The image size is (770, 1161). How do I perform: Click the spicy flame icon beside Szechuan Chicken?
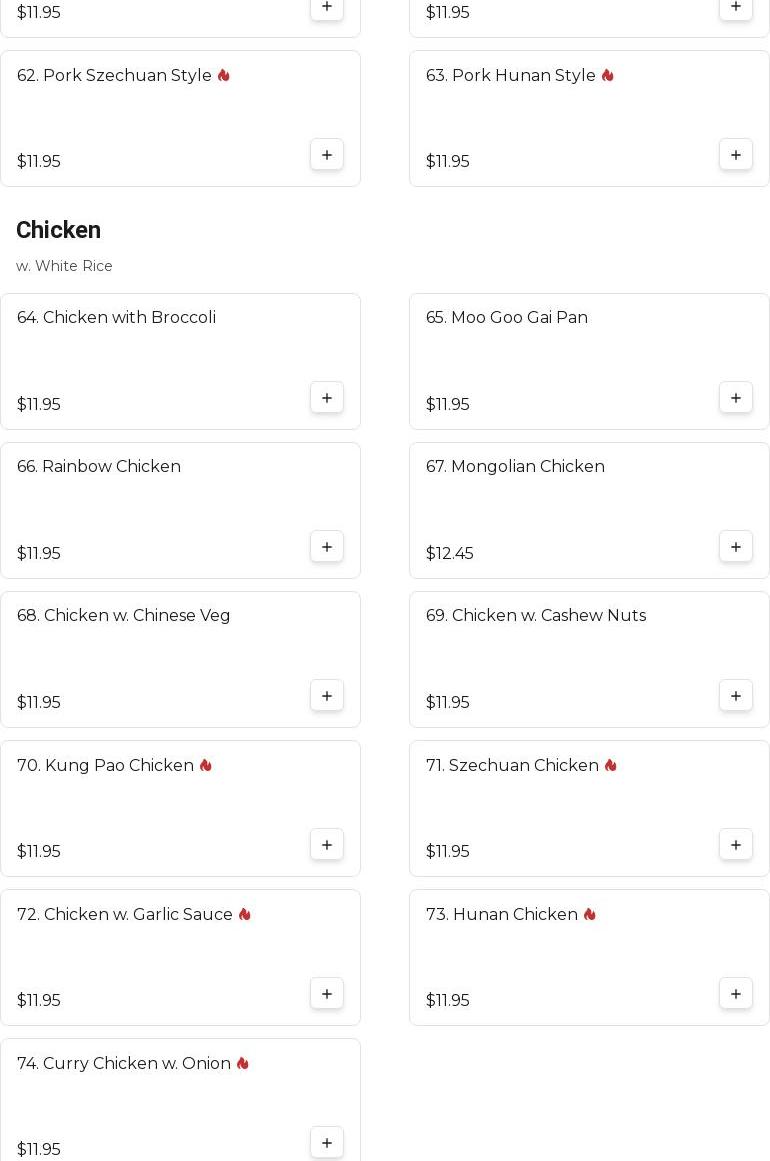point(610,765)
